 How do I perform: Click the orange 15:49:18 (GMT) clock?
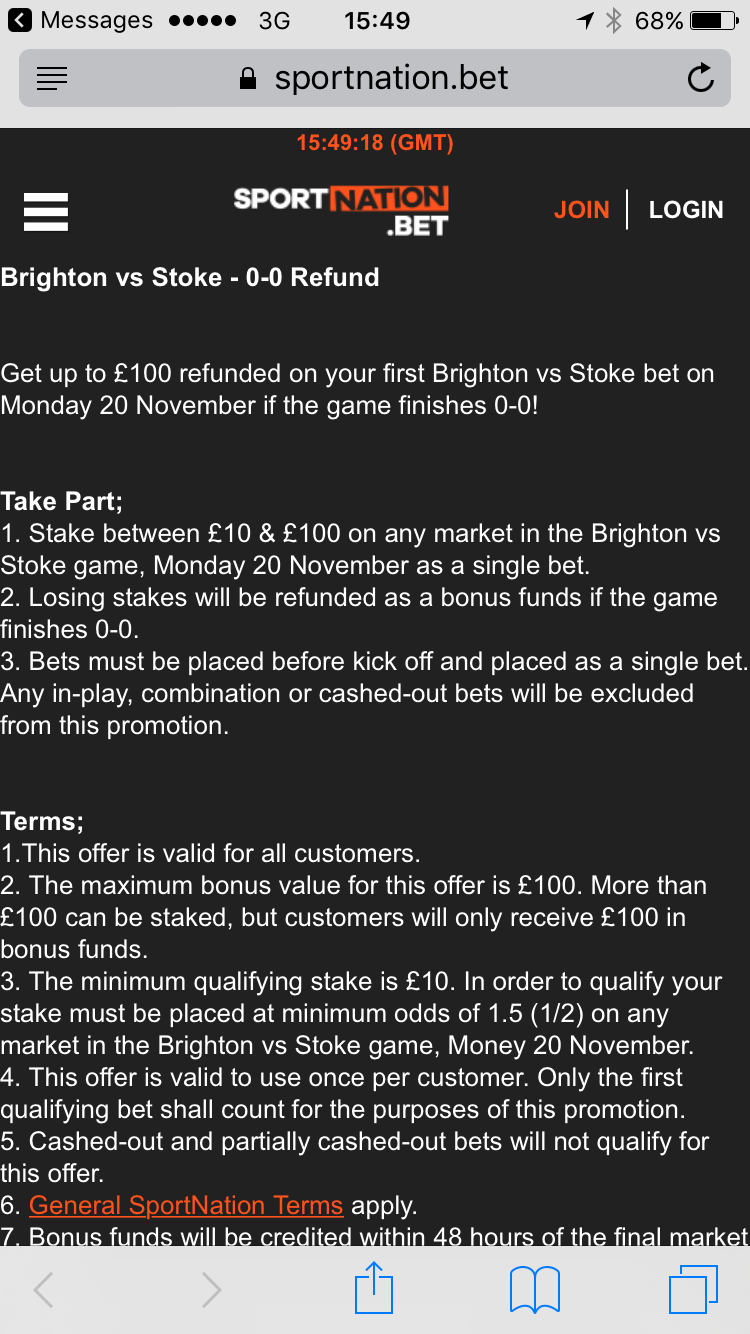(x=375, y=143)
